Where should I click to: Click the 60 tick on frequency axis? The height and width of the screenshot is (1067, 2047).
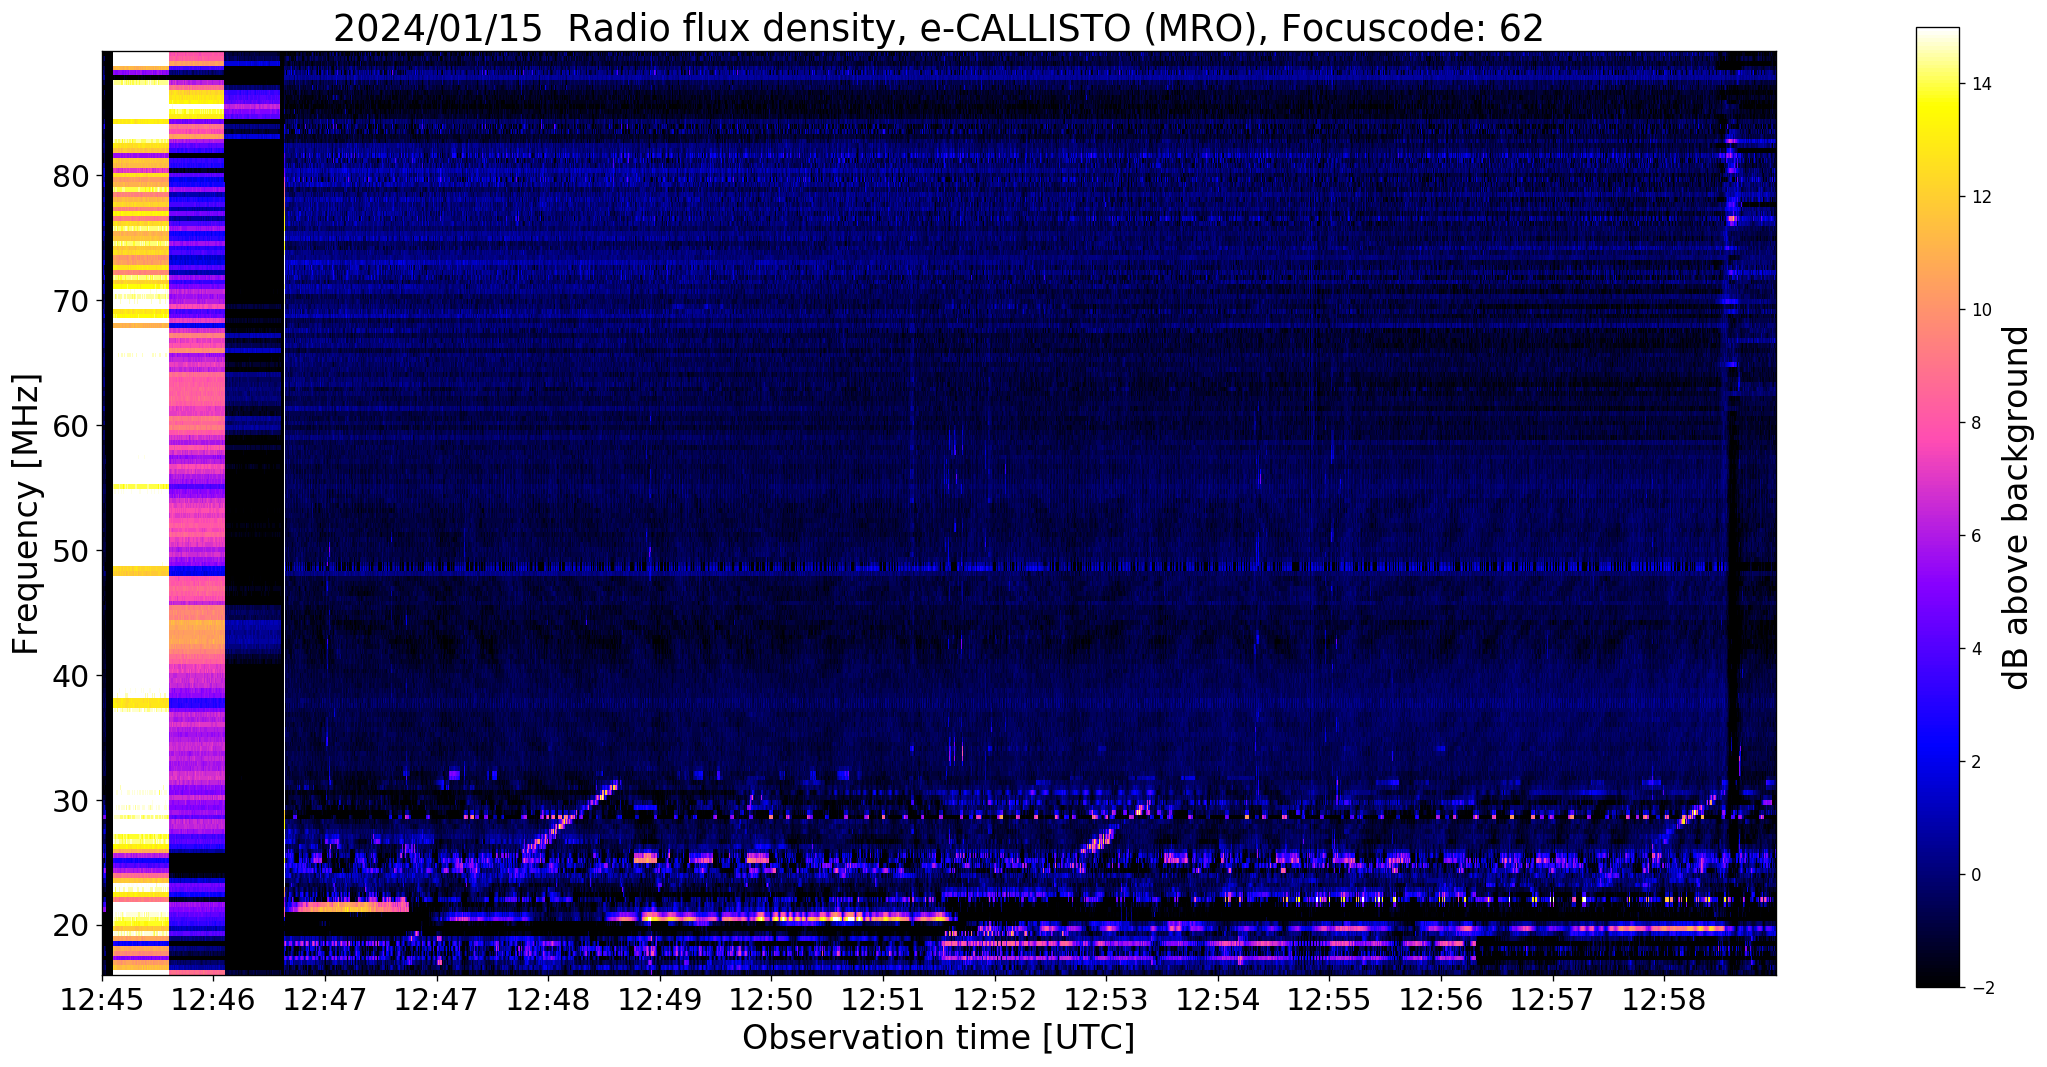[71, 427]
